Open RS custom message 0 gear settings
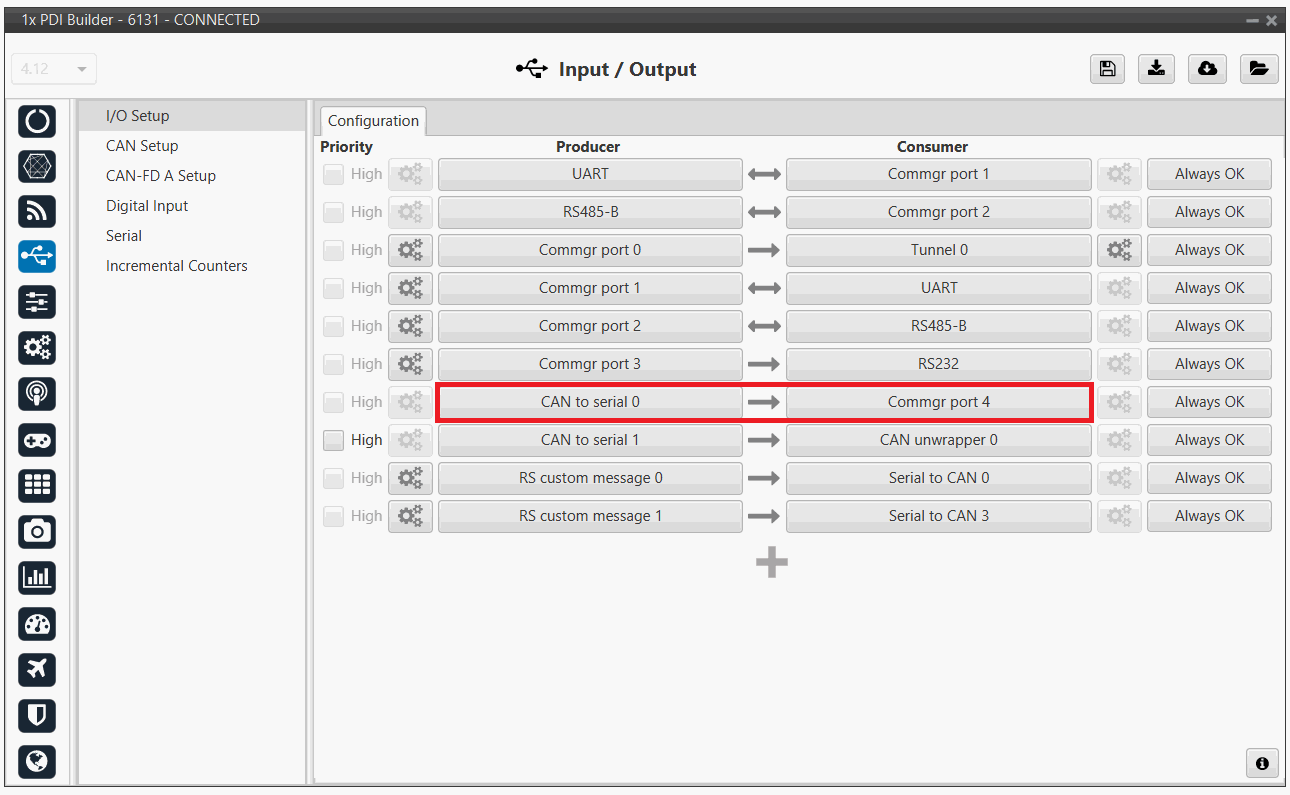Viewport: 1290px width, 795px height. 410,478
